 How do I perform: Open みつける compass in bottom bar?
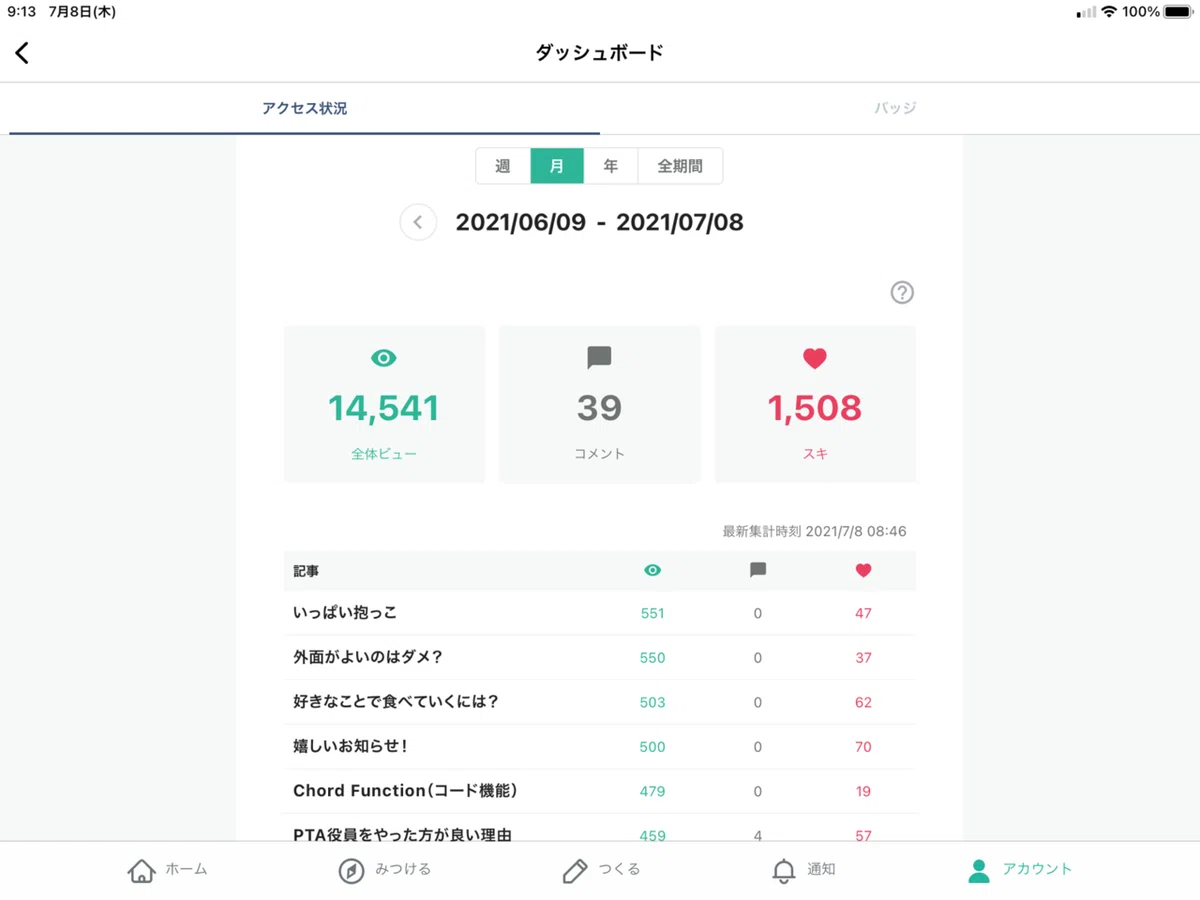click(x=385, y=870)
